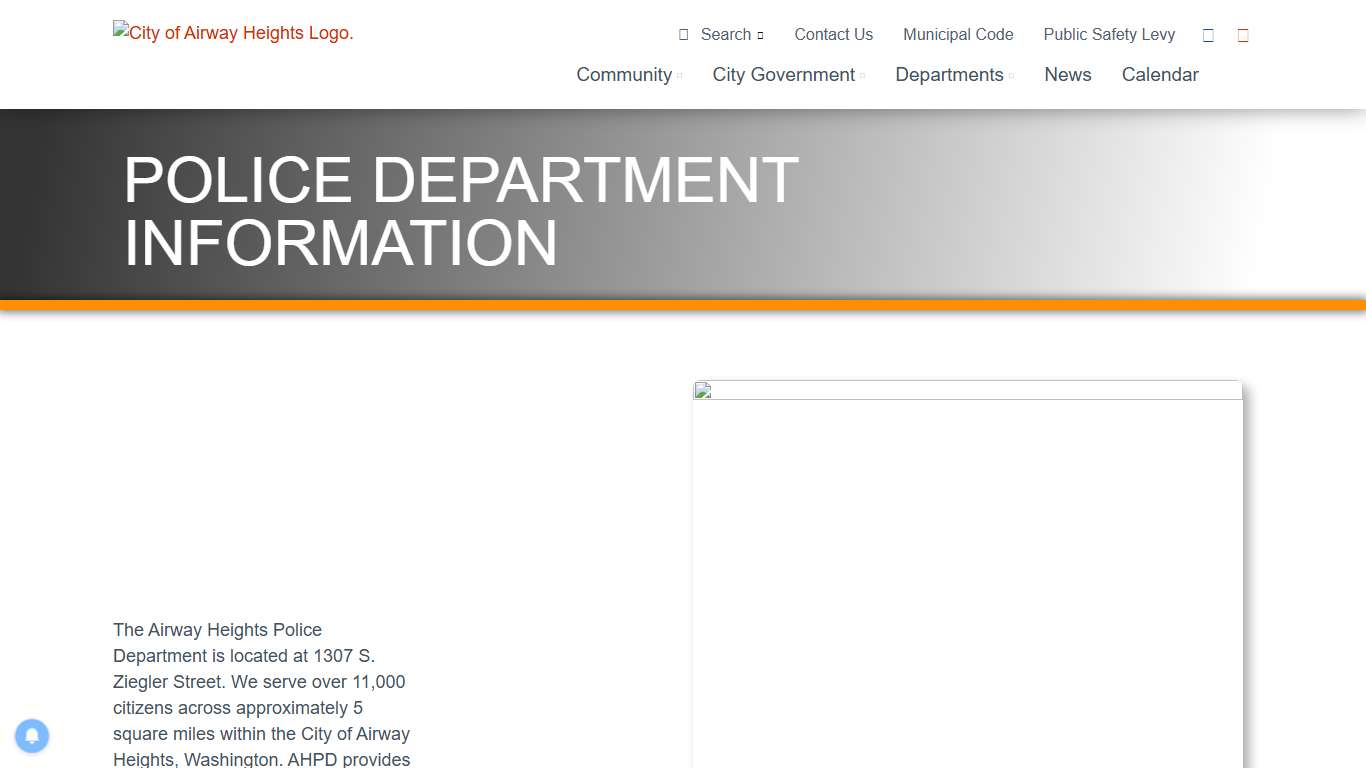1366x768 pixels.
Task: Click the Contact Us link
Action: pyautogui.click(x=833, y=34)
